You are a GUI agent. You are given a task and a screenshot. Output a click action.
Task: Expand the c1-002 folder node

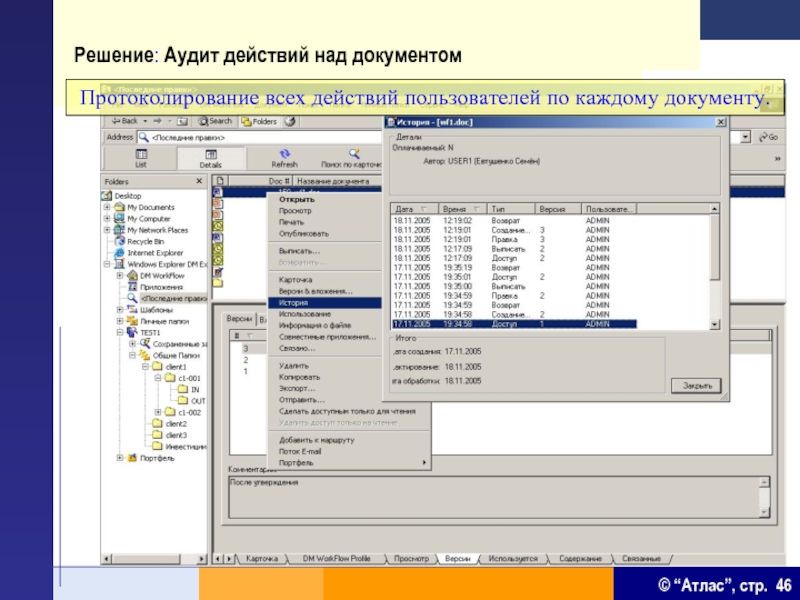(x=158, y=412)
